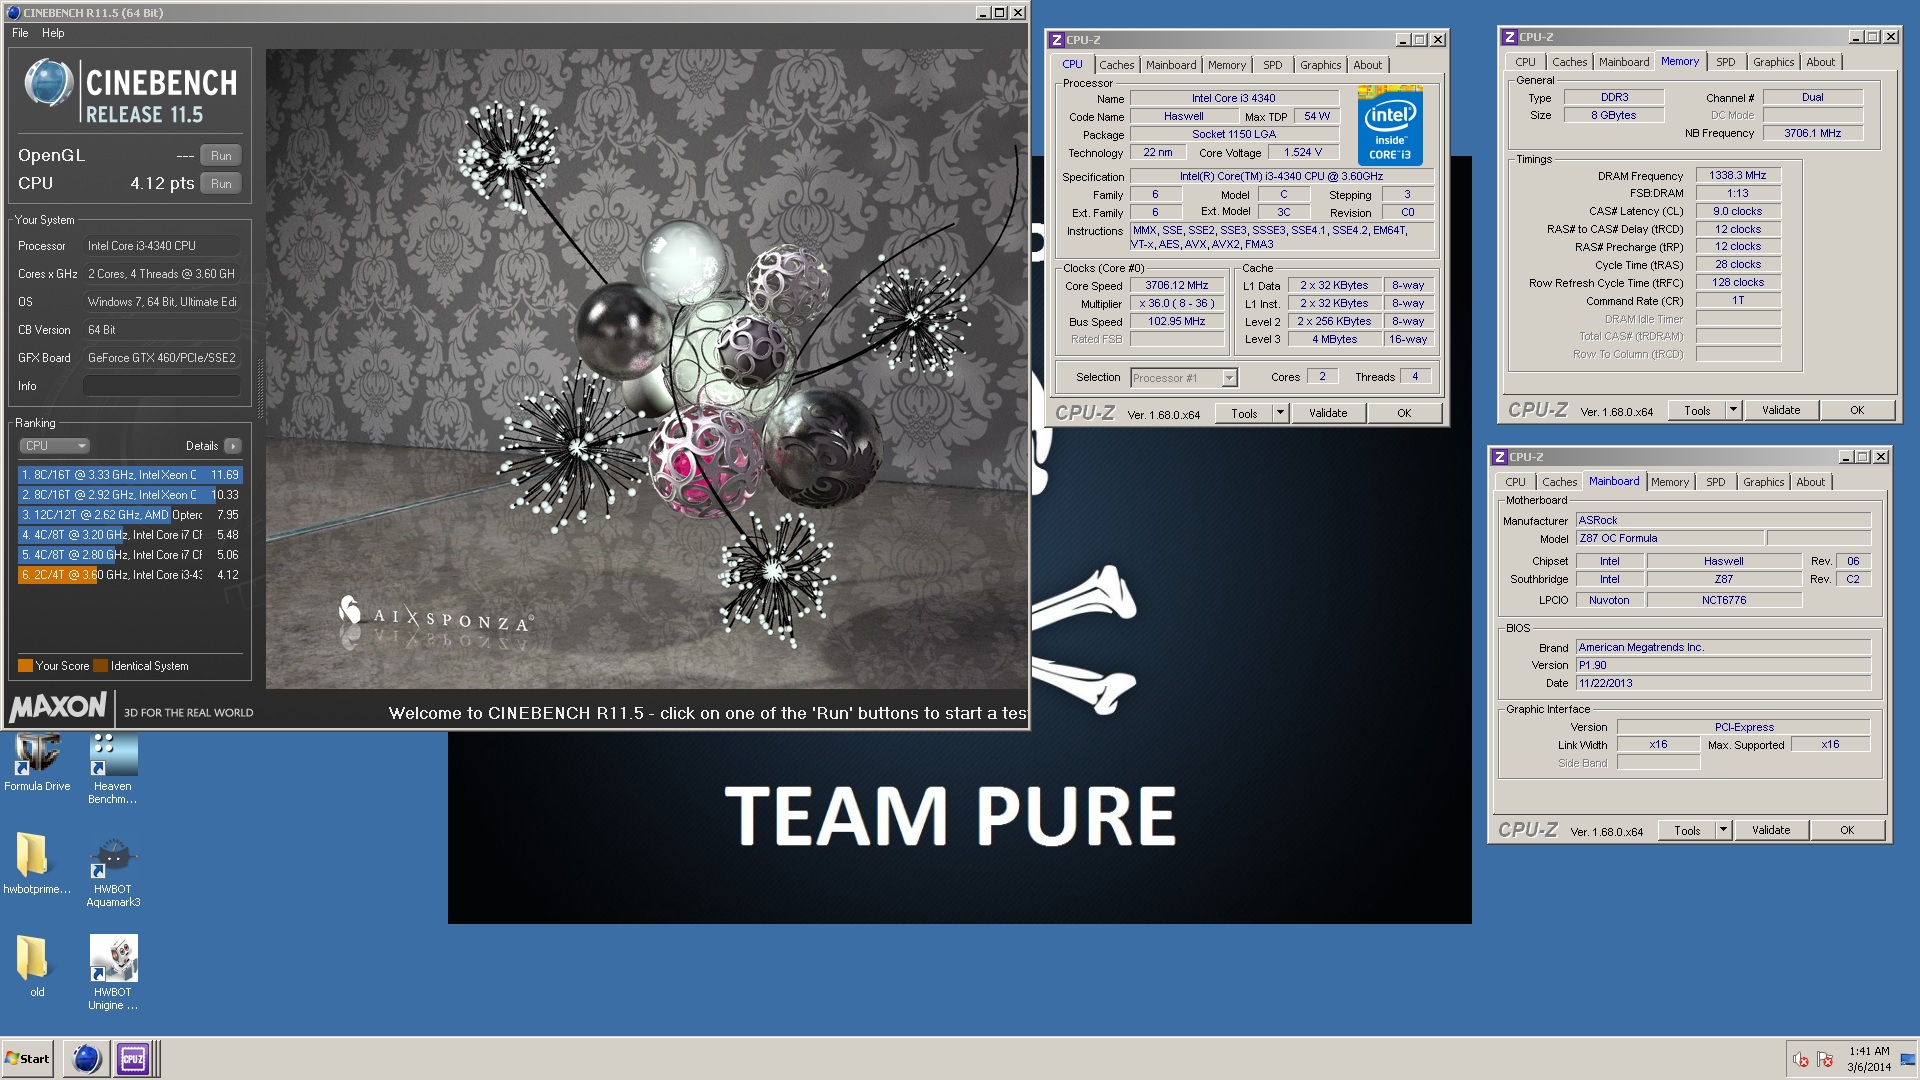Open the Ranking Details arrow button

click(x=232, y=446)
